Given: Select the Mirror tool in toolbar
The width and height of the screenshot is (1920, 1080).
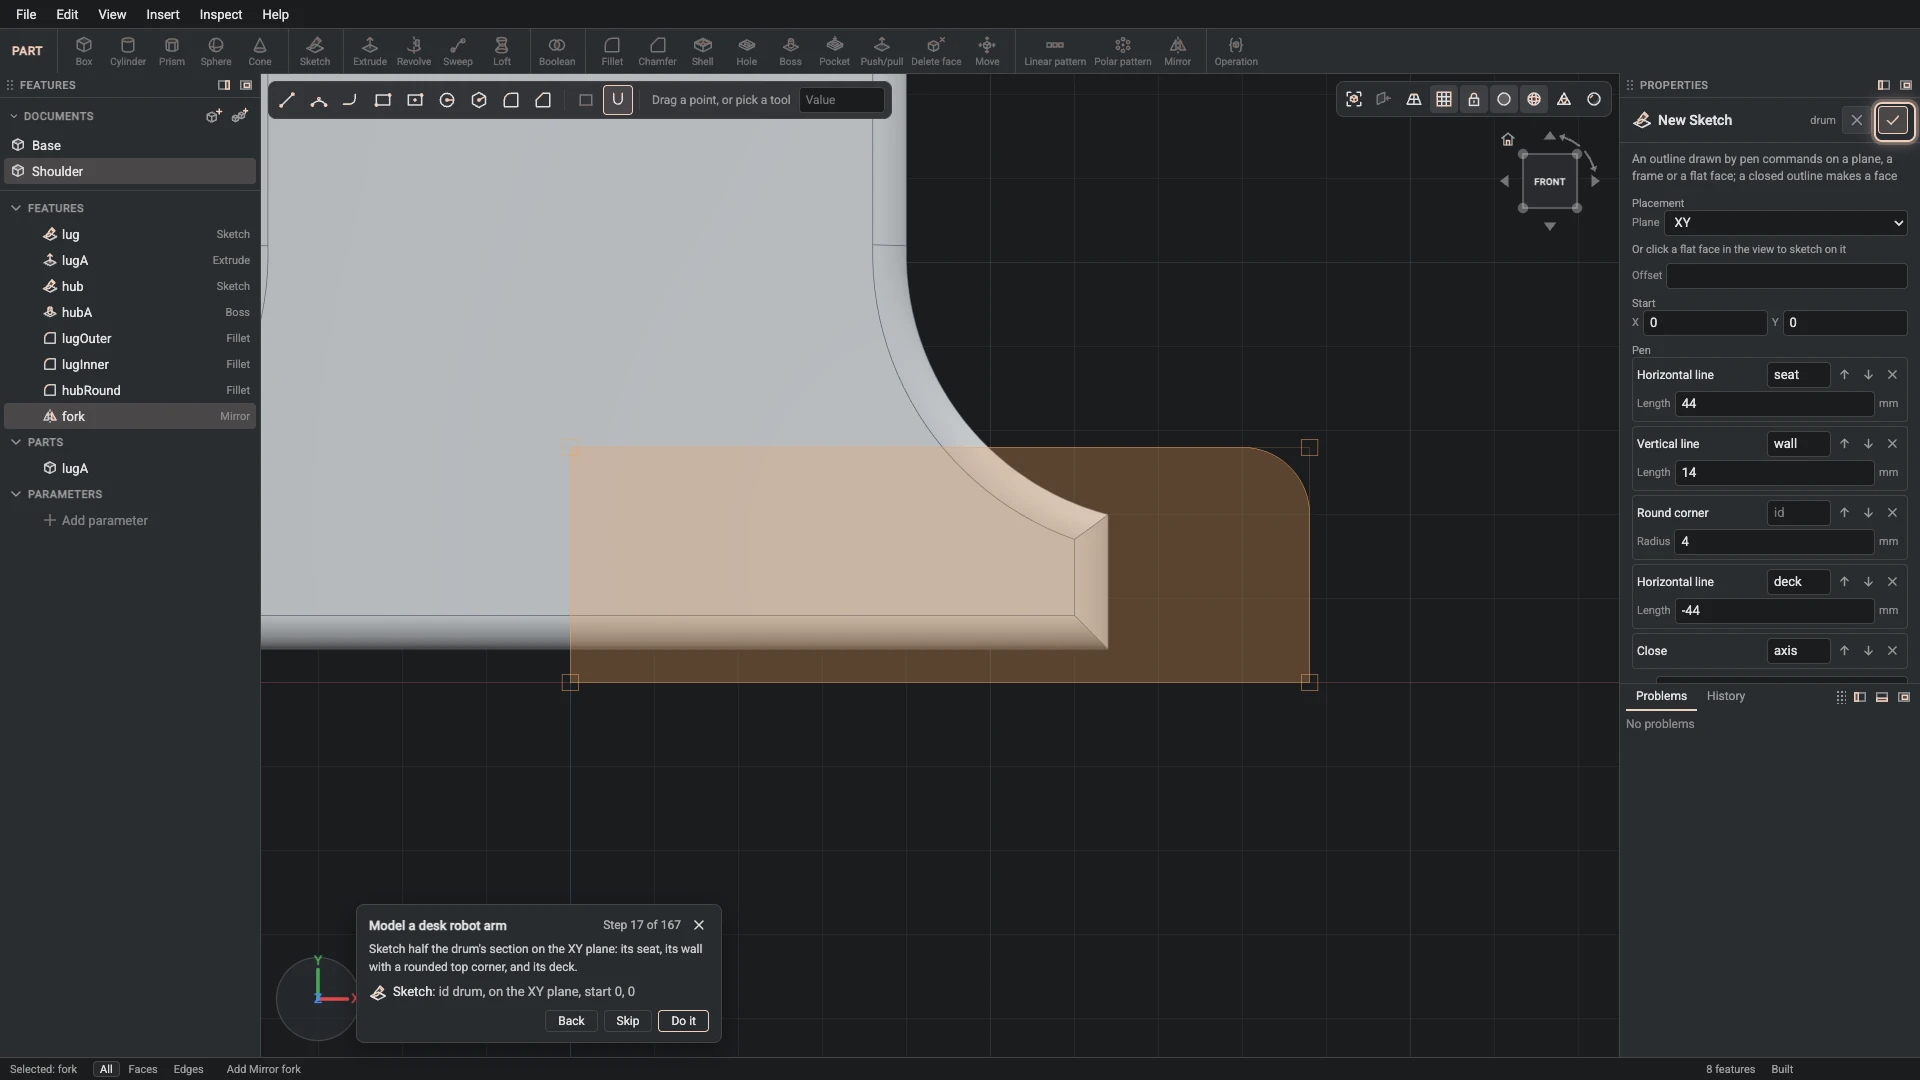Looking at the screenshot, I should (1177, 51).
